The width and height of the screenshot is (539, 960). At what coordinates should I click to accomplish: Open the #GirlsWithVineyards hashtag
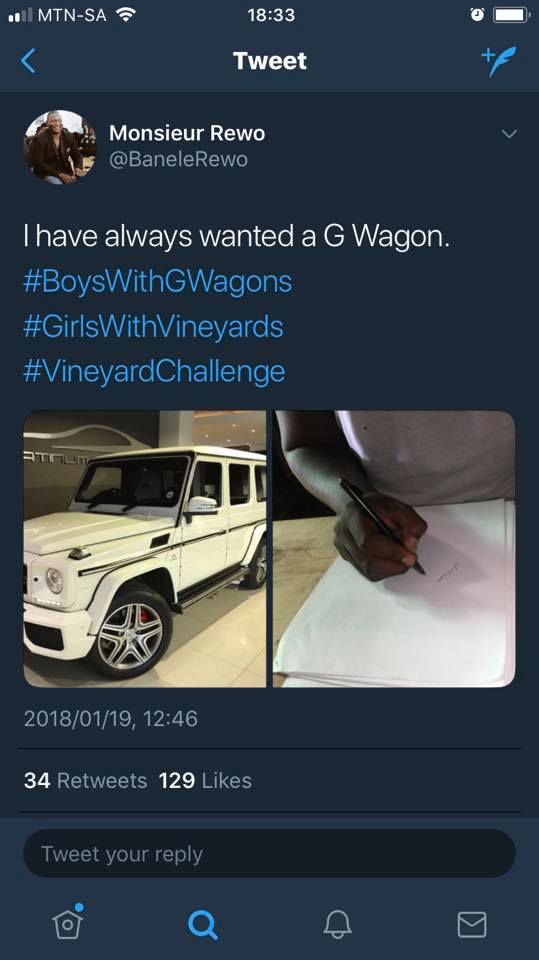[x=153, y=326]
